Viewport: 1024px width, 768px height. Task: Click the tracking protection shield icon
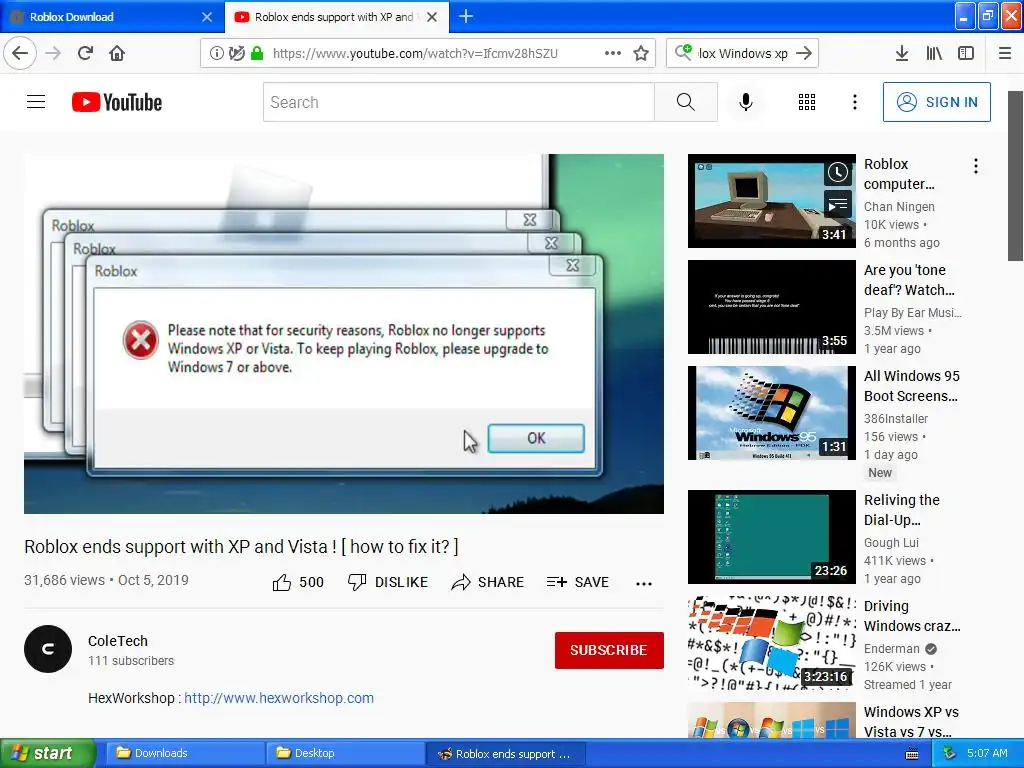click(x=236, y=54)
